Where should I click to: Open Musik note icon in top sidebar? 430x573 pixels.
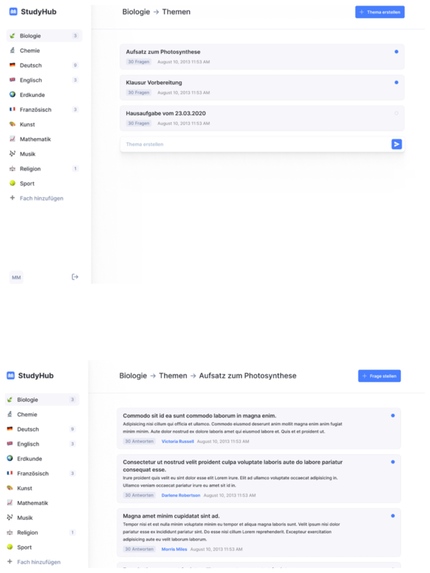coord(12,153)
